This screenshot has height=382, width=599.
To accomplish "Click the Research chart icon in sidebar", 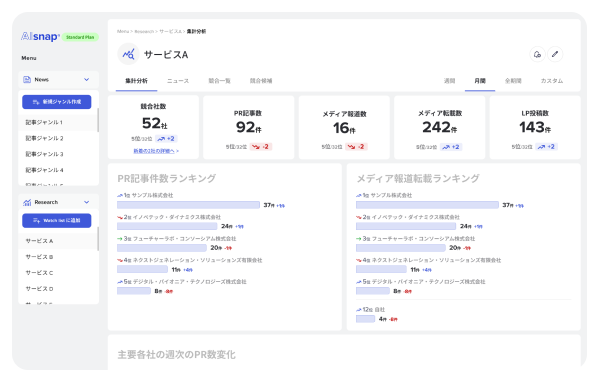I will [27, 202].
